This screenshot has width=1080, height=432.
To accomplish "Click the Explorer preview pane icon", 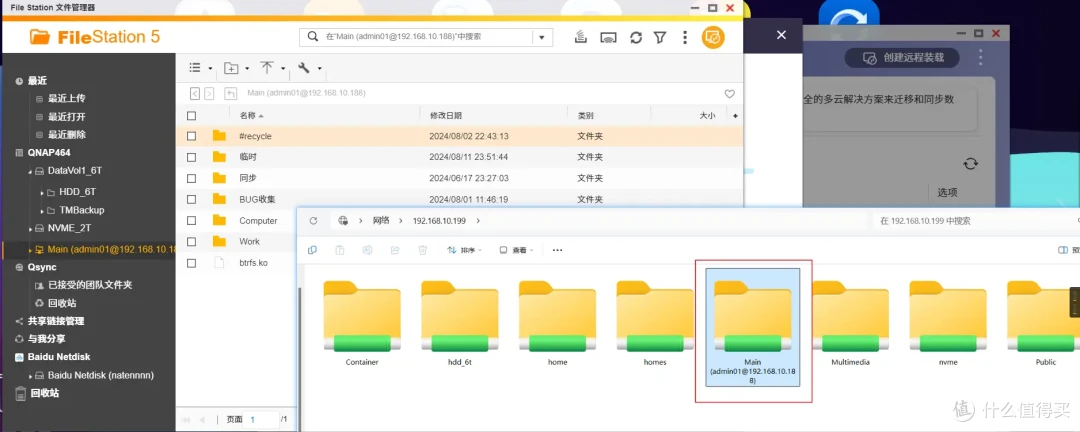I will (x=1064, y=250).
